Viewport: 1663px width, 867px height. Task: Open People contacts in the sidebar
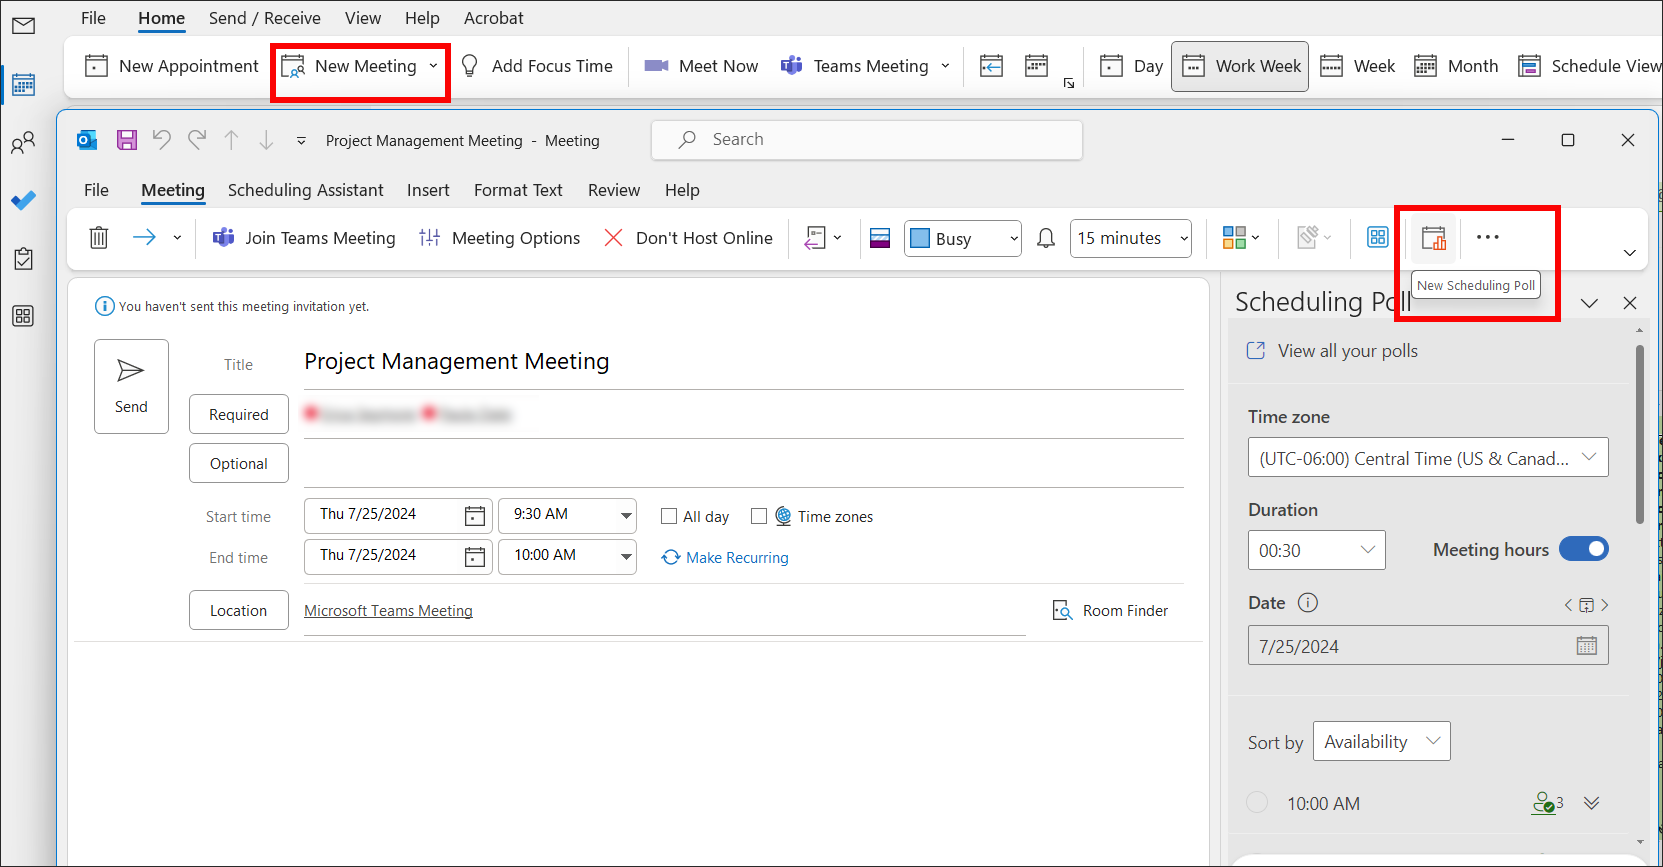tap(23, 143)
